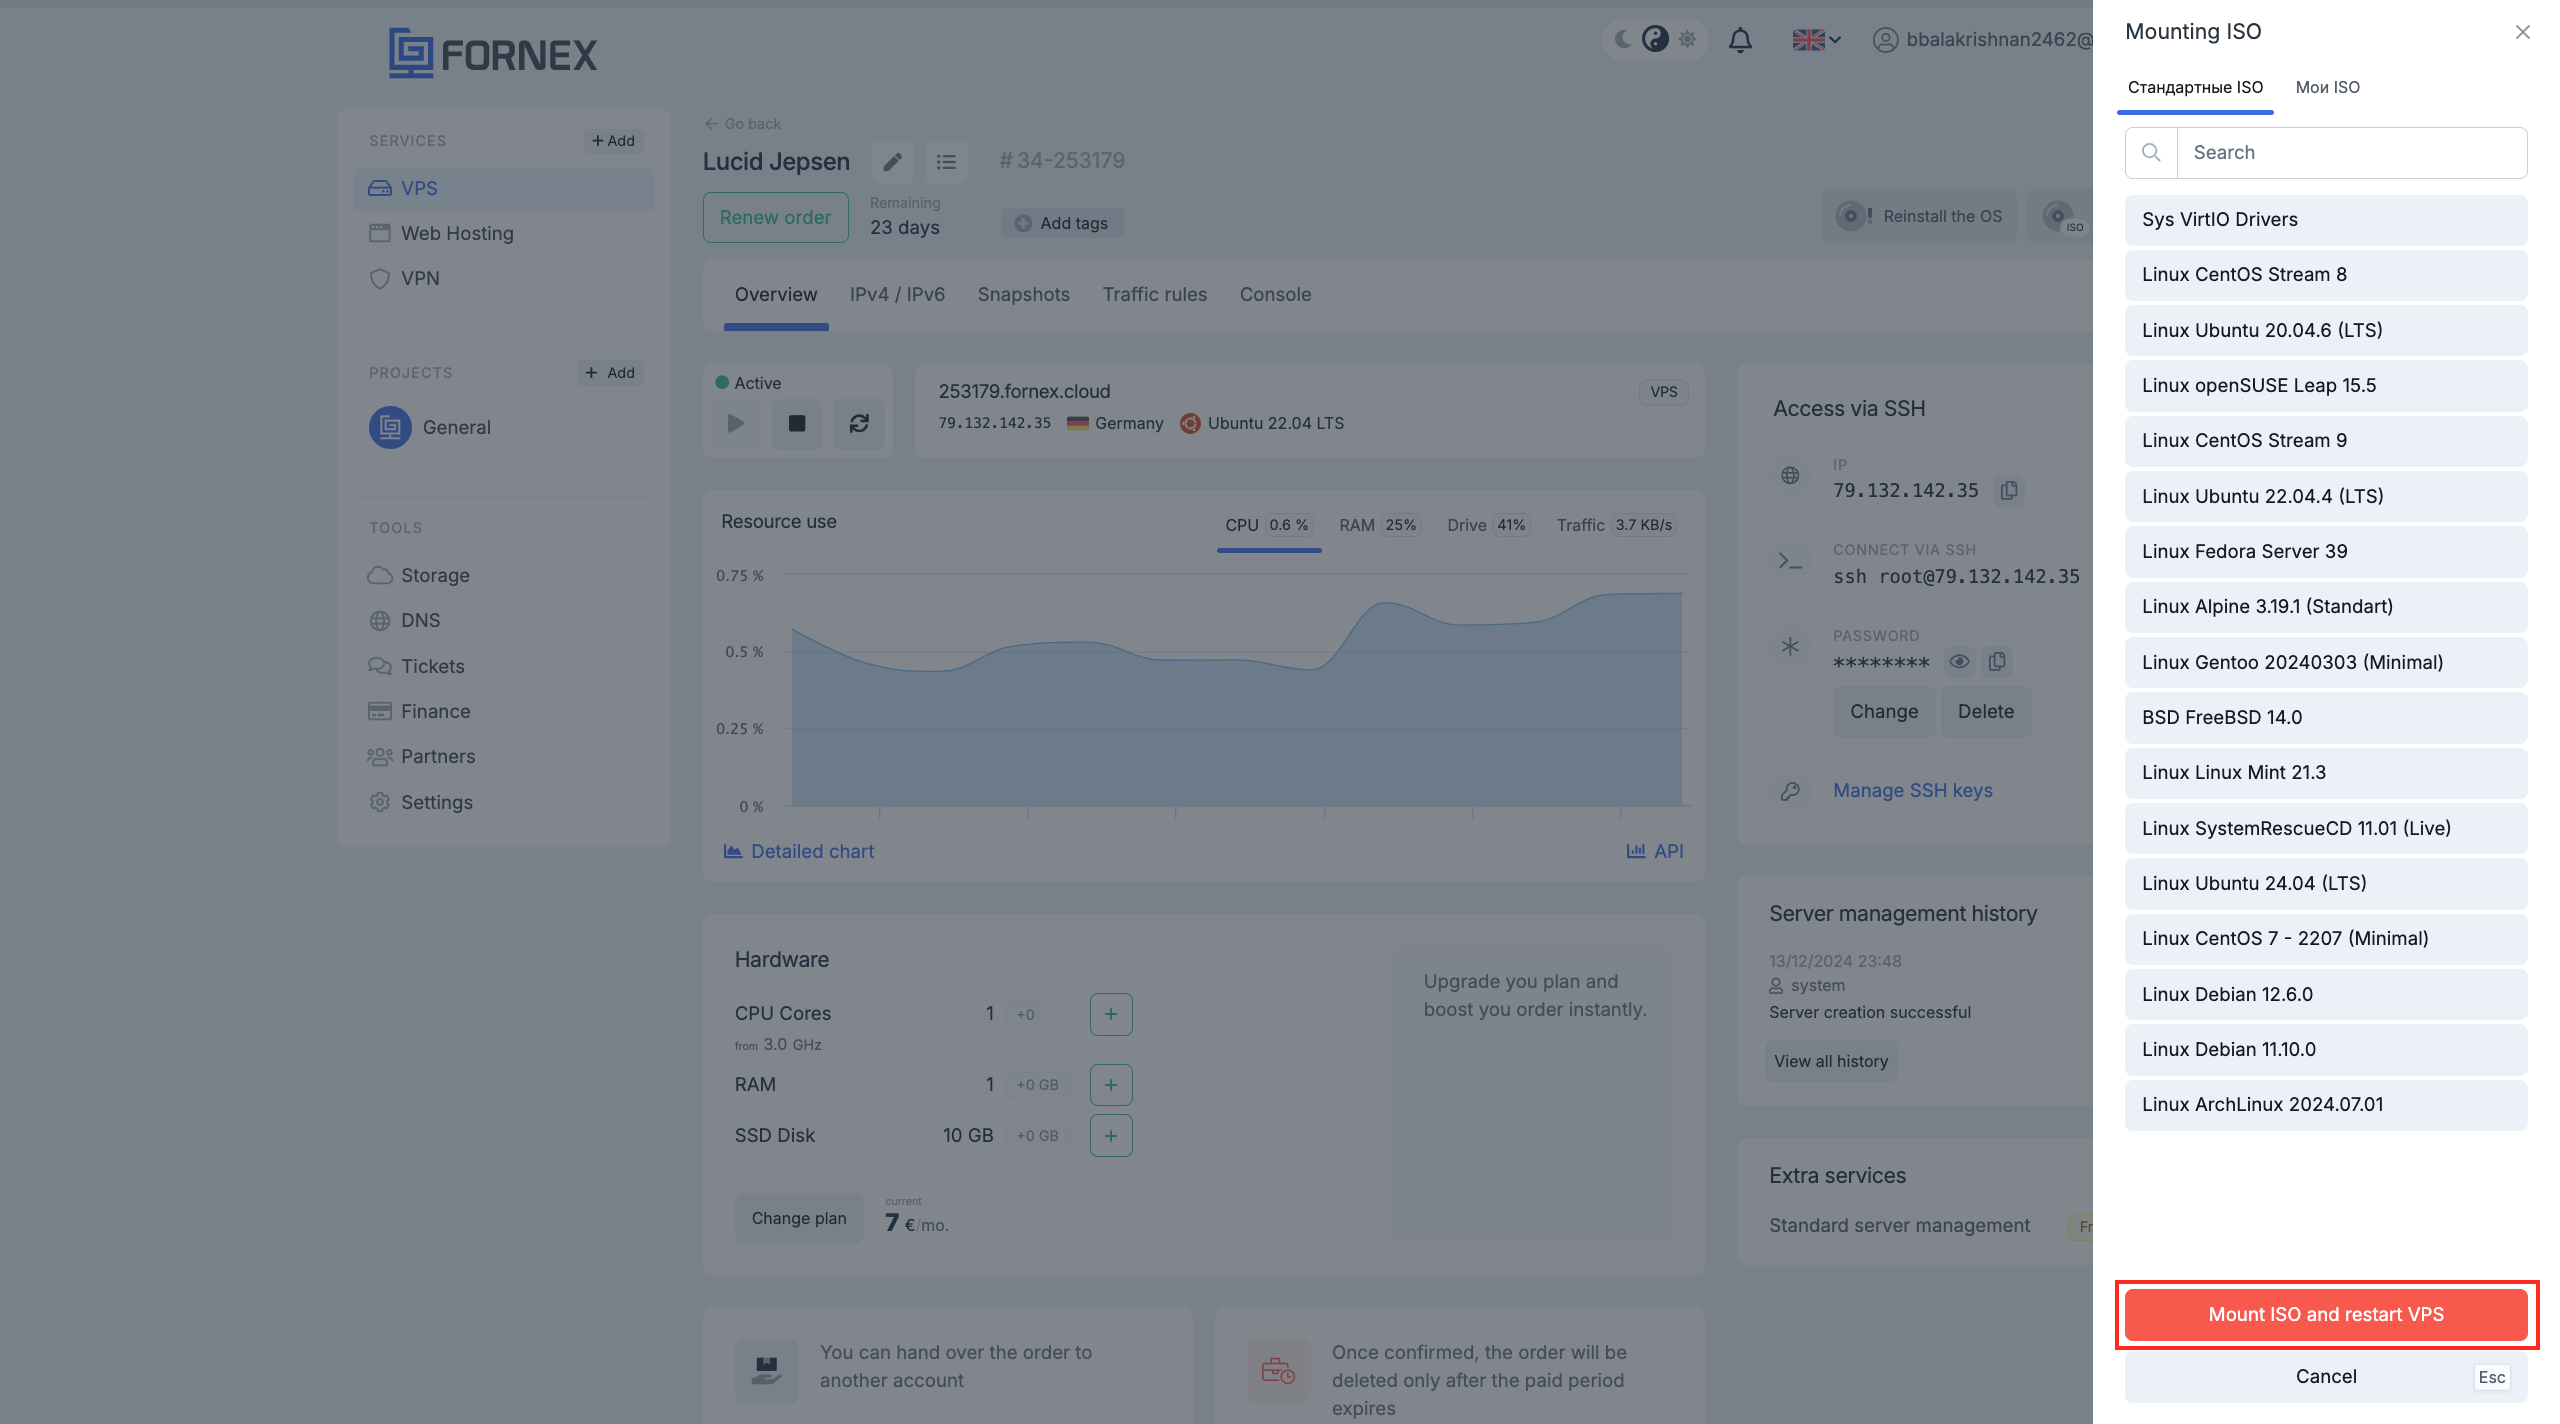Select Linux SystemRescueCD 11.01 (Live)
The height and width of the screenshot is (1424, 2560).
point(2326,828)
